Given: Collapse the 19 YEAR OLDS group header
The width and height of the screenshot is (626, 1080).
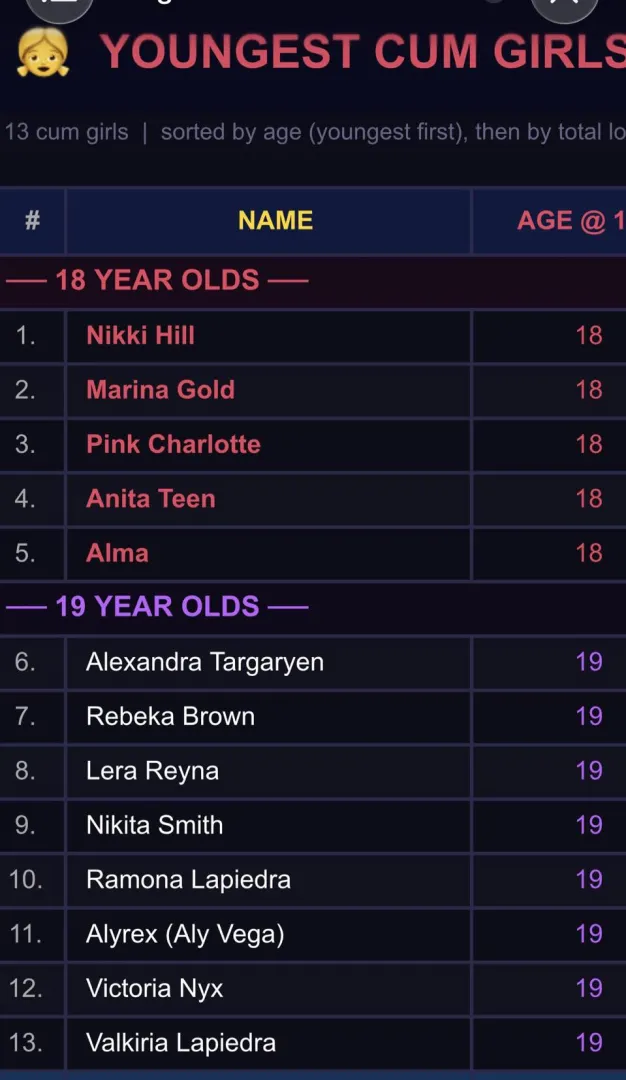Looking at the screenshot, I should tap(157, 607).
